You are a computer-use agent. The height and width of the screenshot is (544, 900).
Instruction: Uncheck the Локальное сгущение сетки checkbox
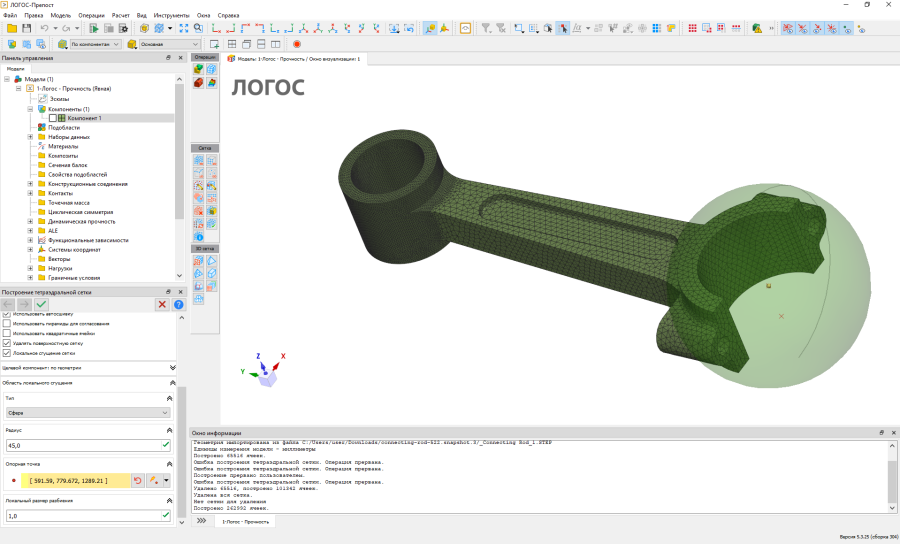point(7,353)
